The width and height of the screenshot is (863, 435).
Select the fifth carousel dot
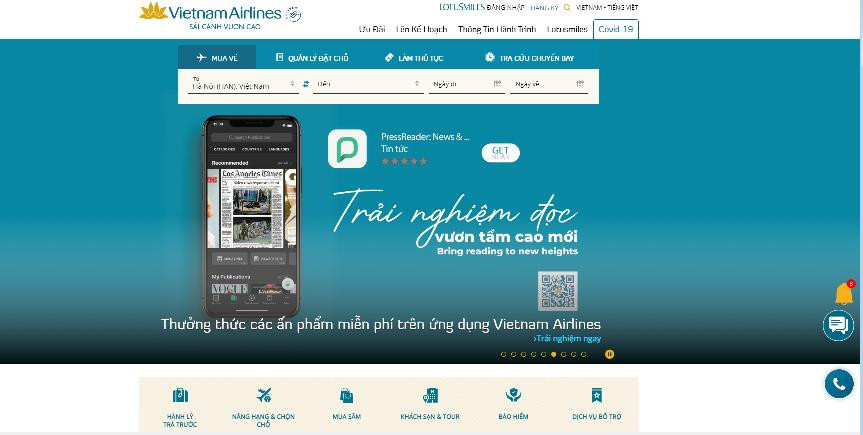(x=543, y=355)
